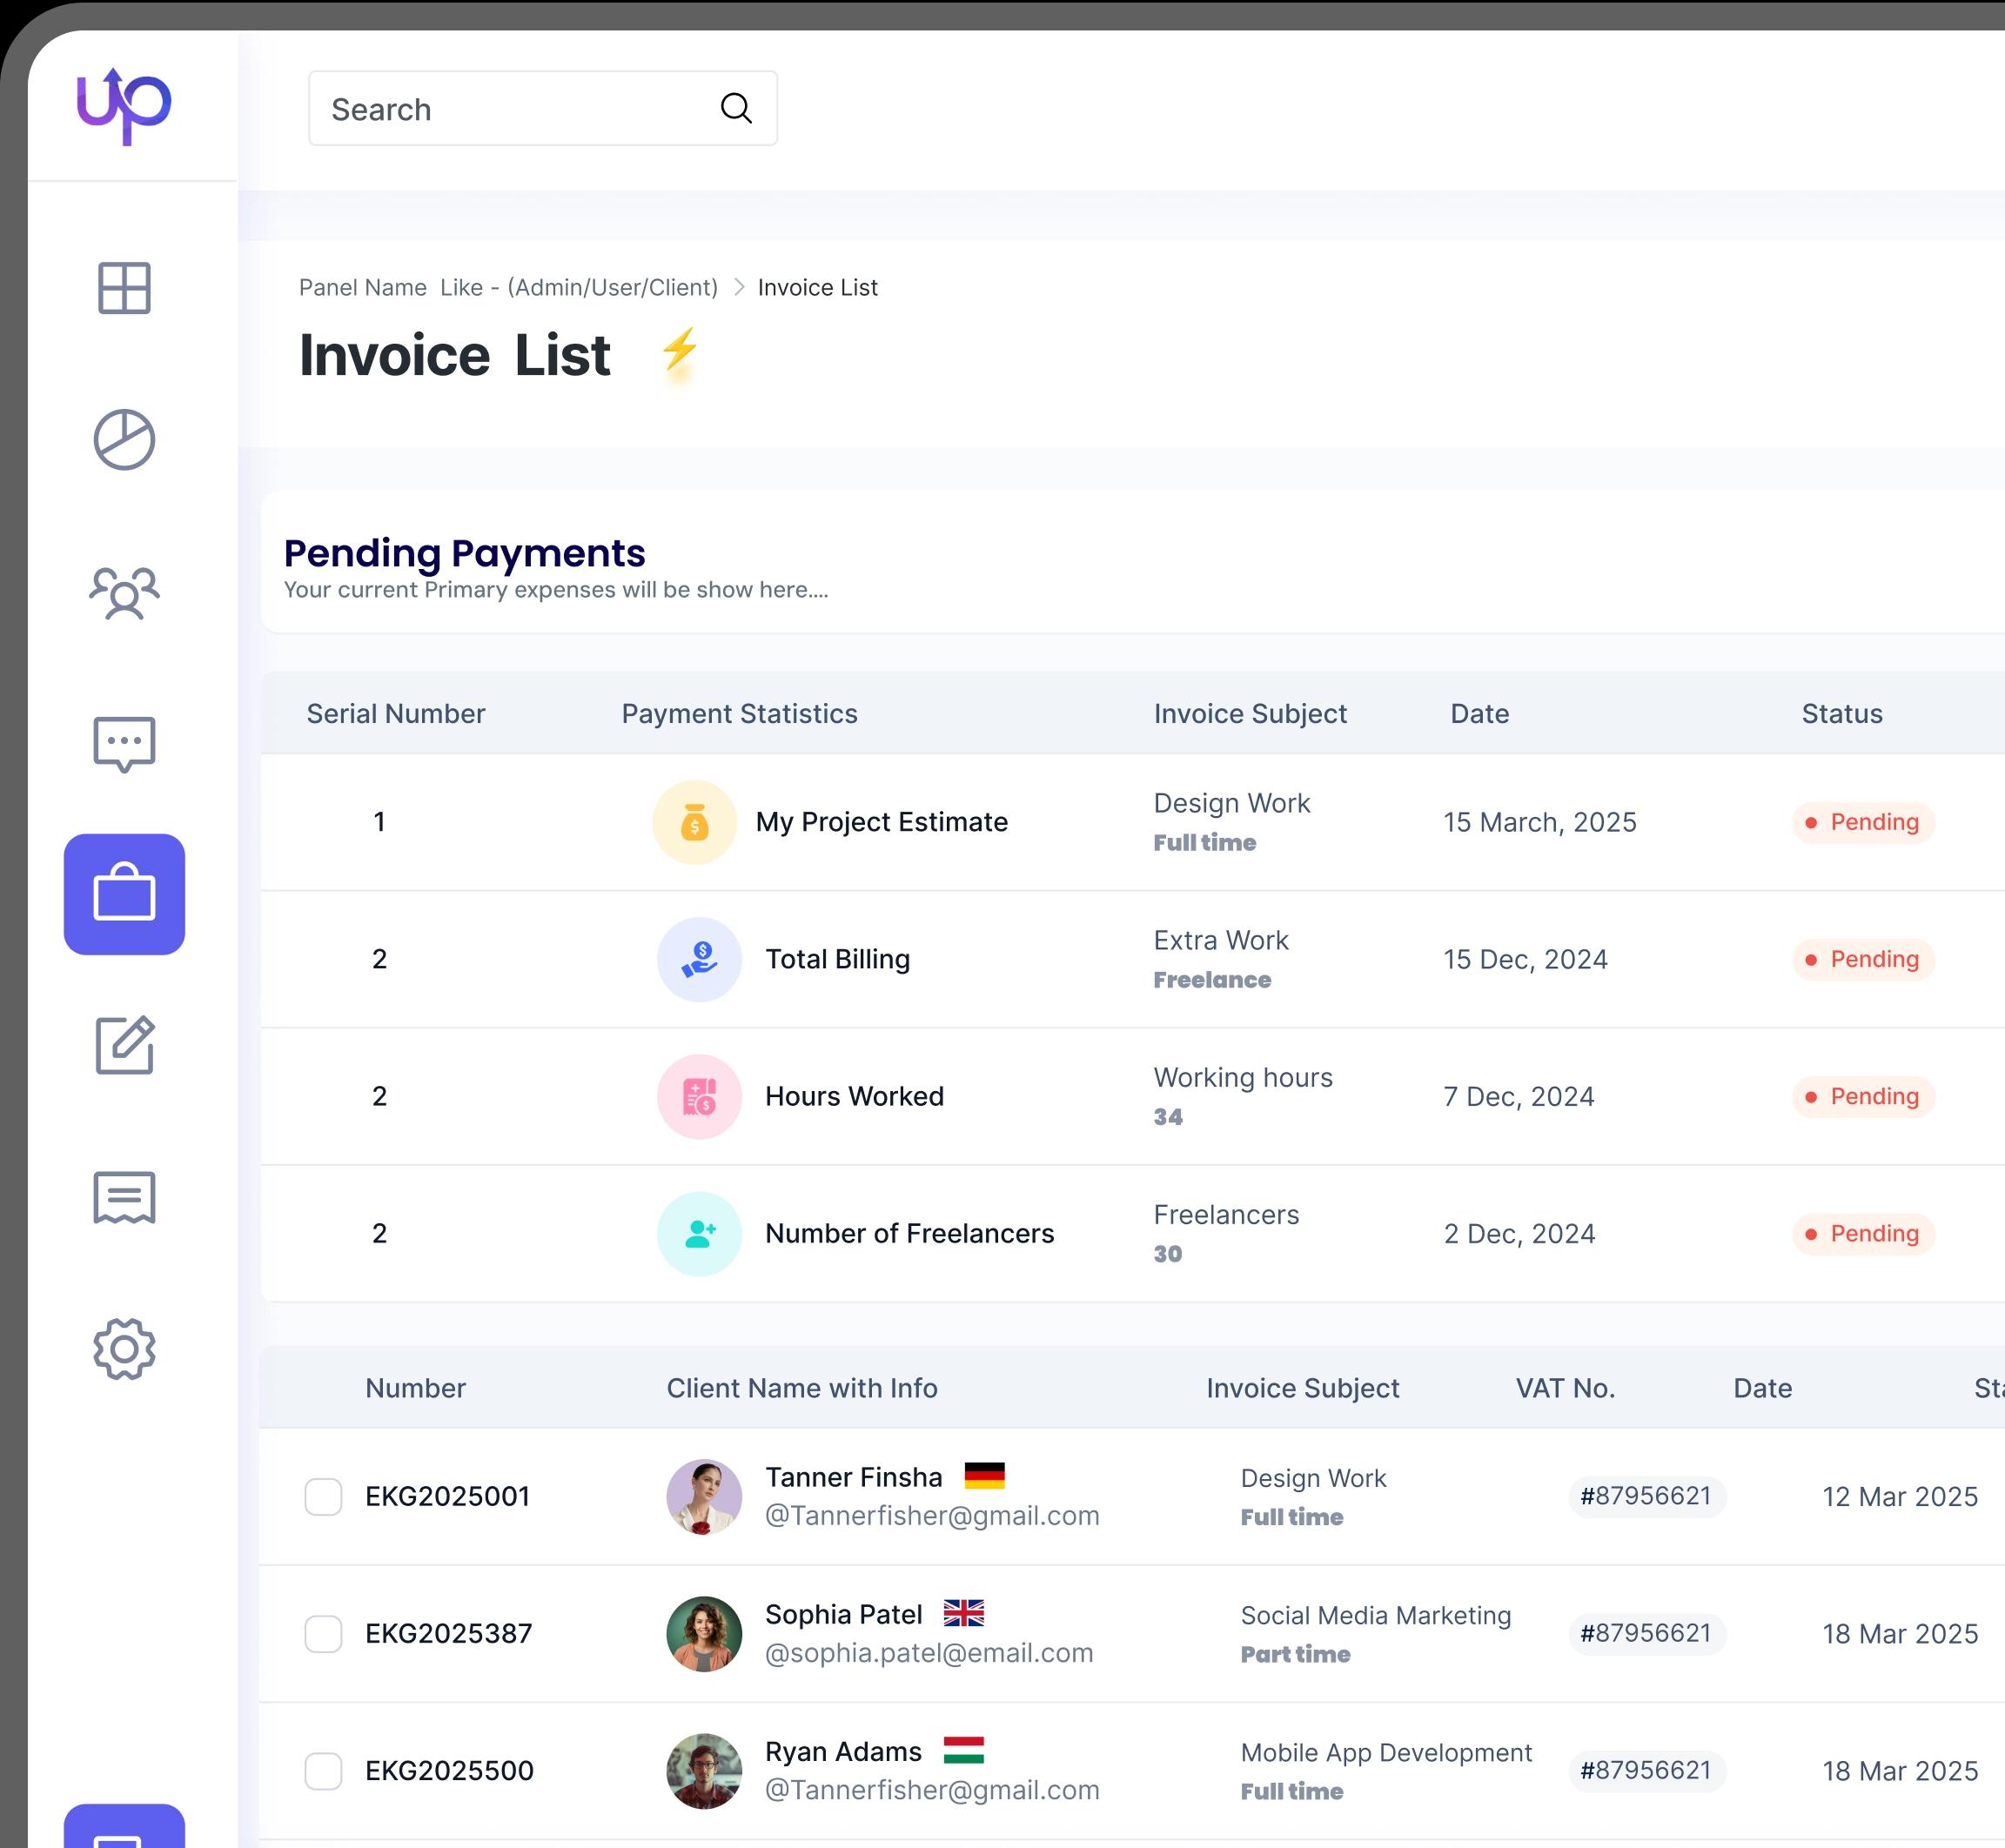Click the Extra Work invoice subject
2005x1848 pixels.
[1220, 940]
